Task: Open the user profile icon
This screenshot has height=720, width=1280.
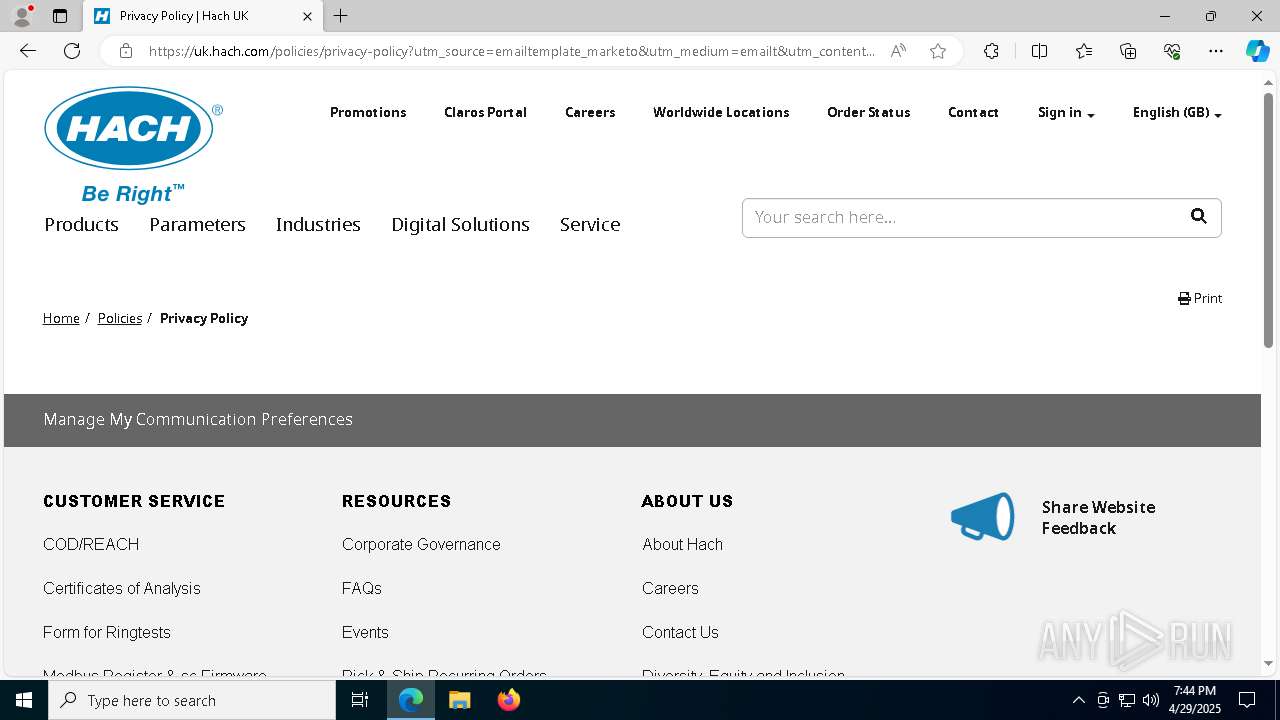Action: pyautogui.click(x=22, y=16)
